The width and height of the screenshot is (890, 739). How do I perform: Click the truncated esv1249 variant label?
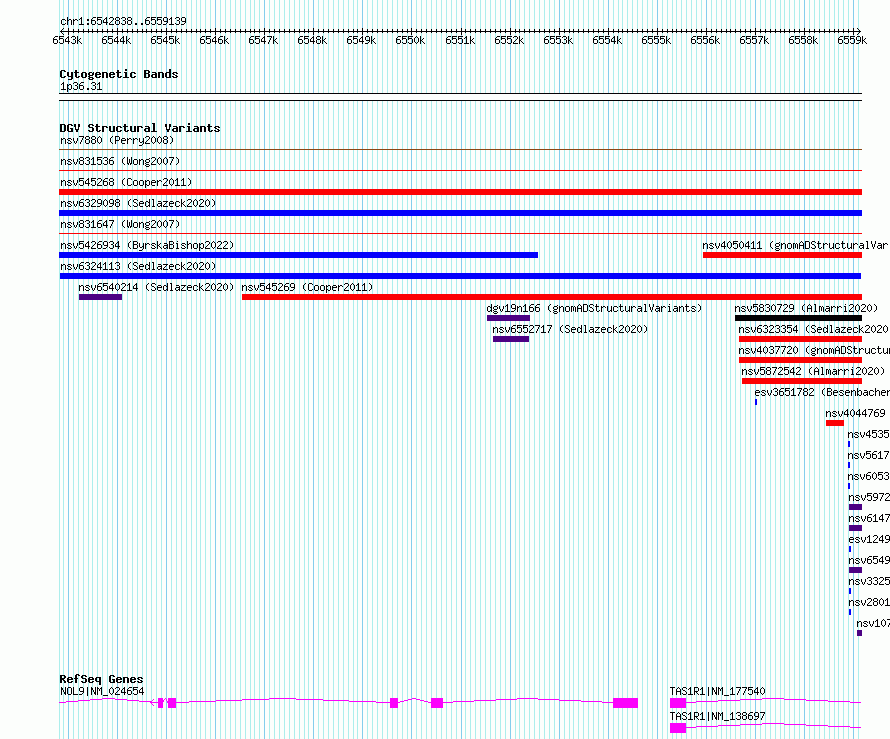coord(869,539)
